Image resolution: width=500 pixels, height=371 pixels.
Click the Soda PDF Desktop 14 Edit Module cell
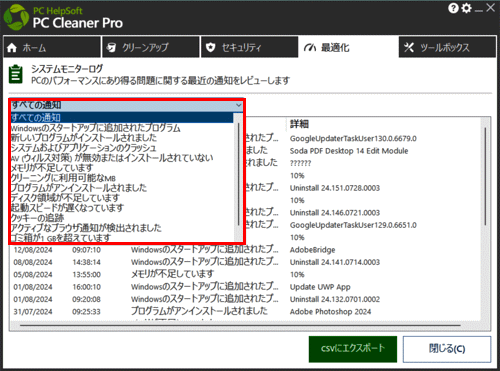click(x=349, y=151)
